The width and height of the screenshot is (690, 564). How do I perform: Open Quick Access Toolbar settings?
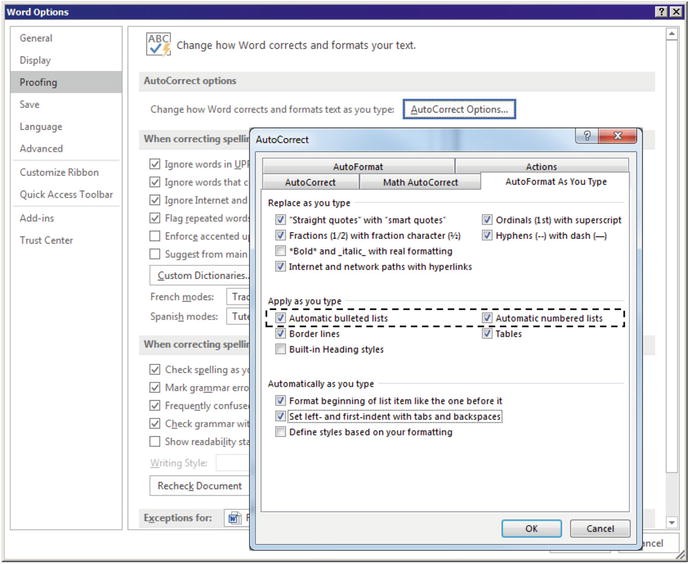coord(66,194)
